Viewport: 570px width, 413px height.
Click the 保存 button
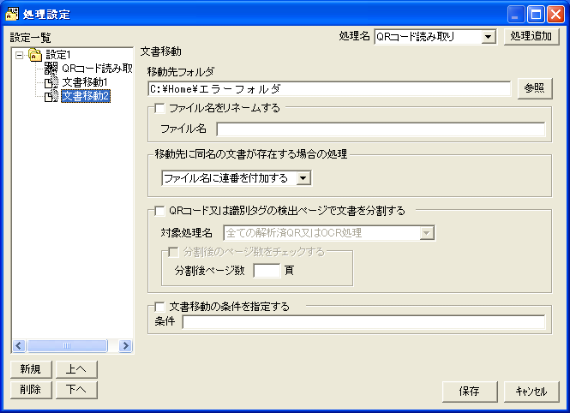469,391
